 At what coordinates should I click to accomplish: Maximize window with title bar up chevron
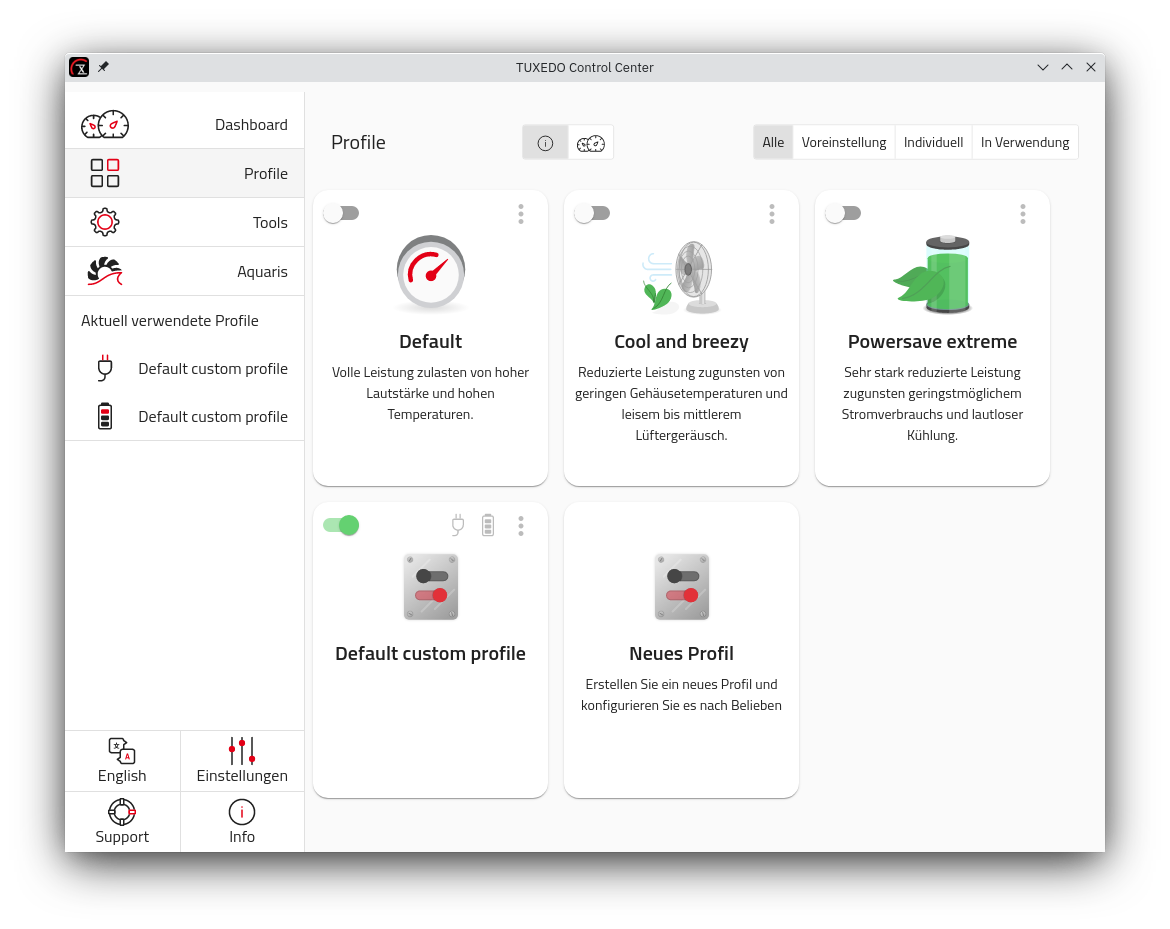click(1067, 67)
